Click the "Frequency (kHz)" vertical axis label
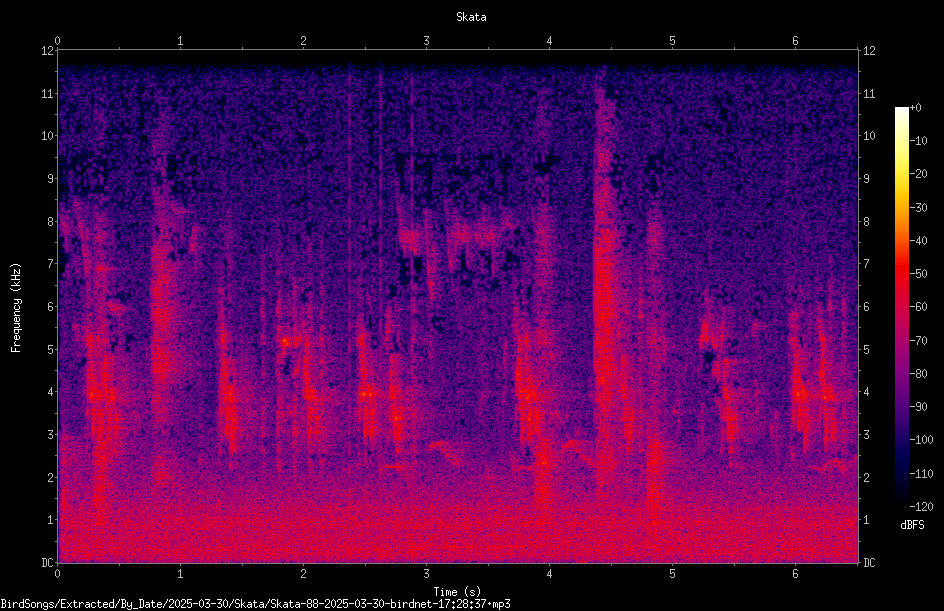This screenshot has height=611, width=944. point(16,308)
